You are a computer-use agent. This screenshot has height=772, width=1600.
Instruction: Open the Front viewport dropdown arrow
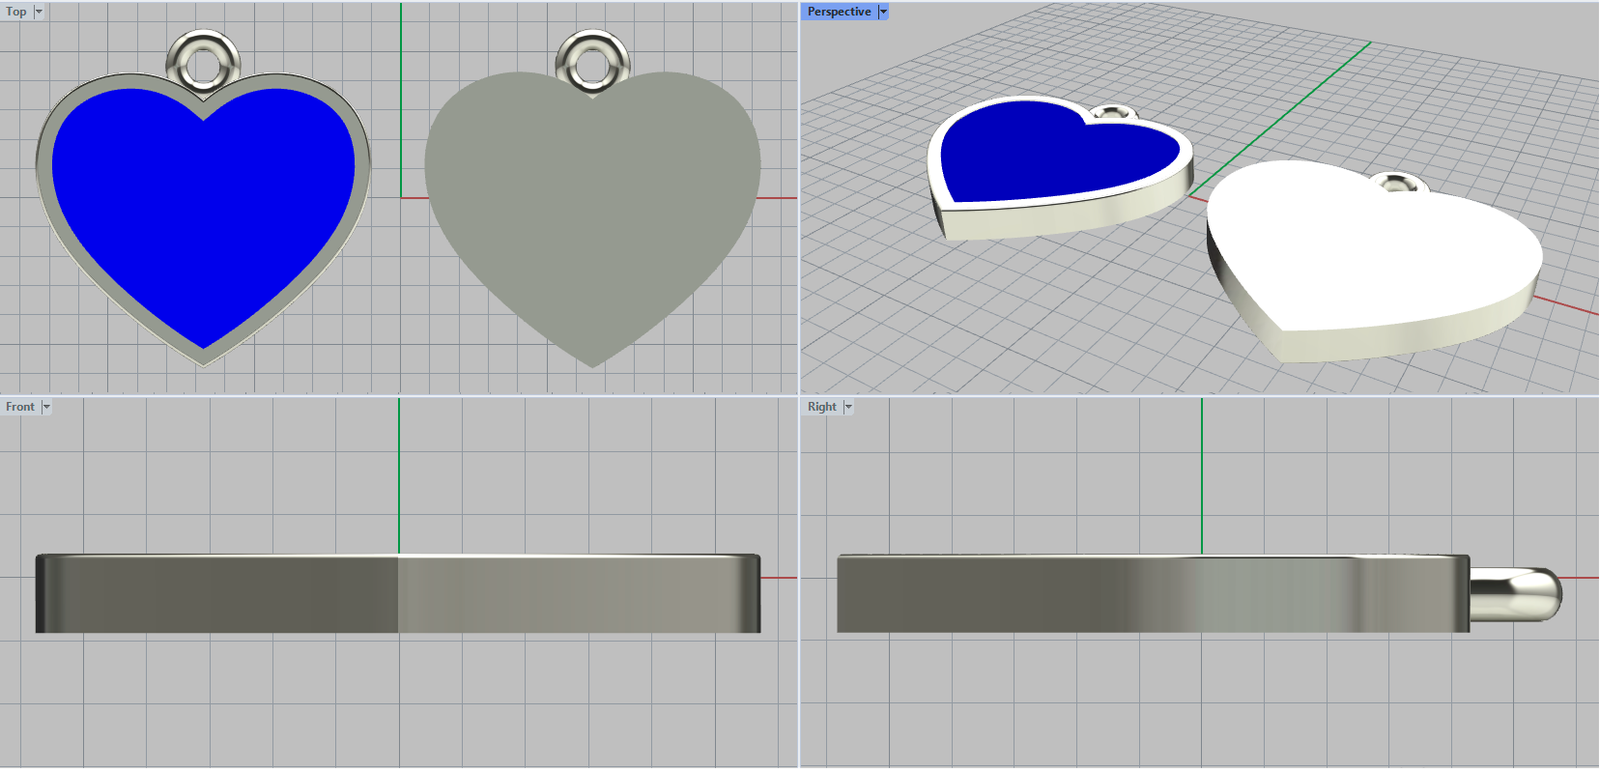pyautogui.click(x=46, y=407)
